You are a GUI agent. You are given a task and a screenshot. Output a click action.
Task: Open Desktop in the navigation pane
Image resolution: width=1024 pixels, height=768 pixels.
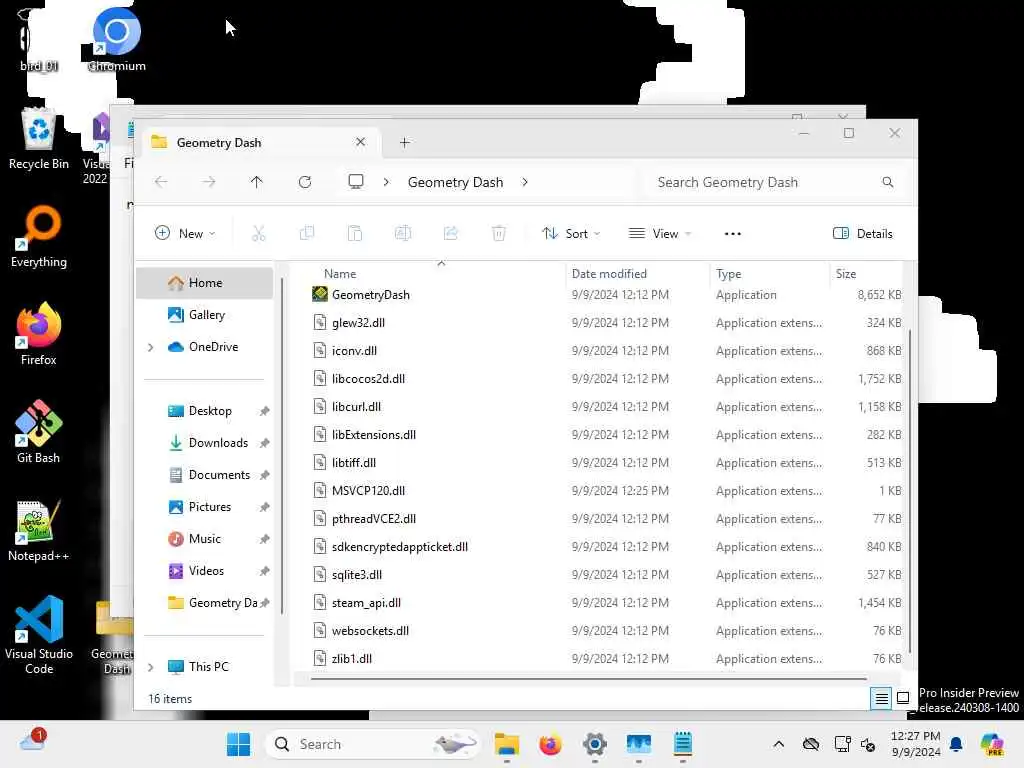[x=204, y=411]
